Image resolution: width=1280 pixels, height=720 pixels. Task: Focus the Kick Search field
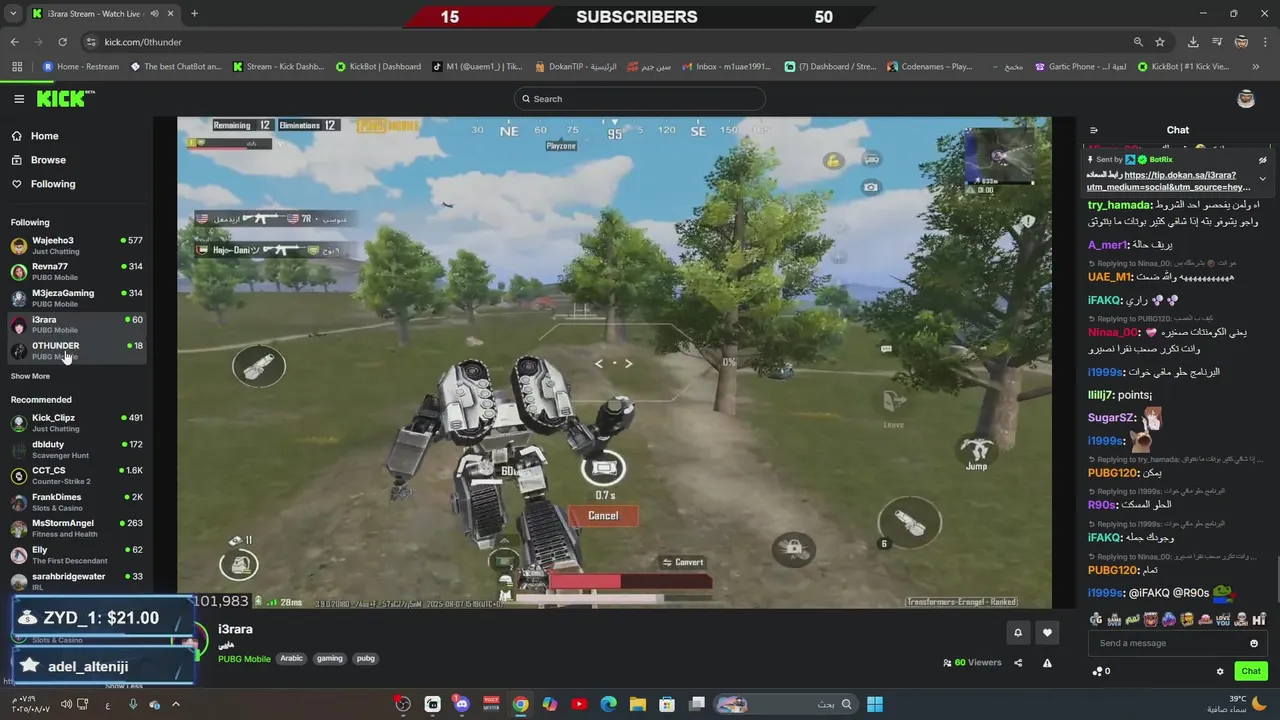coord(640,99)
